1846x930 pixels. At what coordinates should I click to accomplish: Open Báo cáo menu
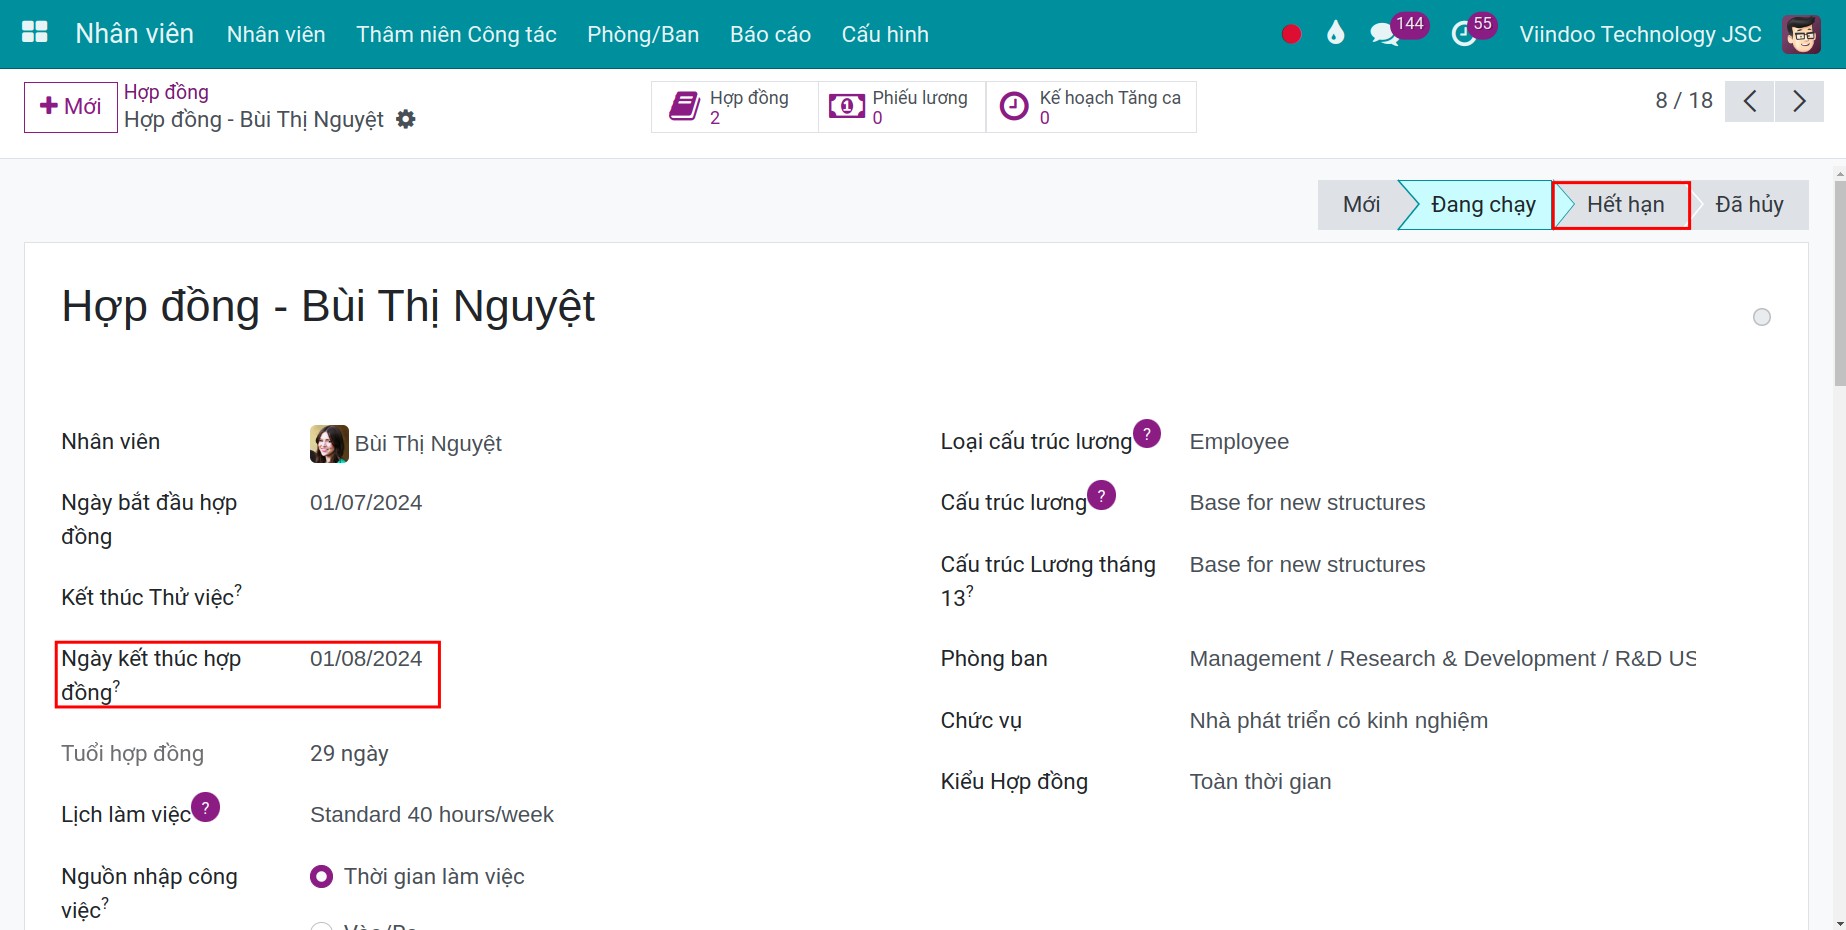(770, 34)
